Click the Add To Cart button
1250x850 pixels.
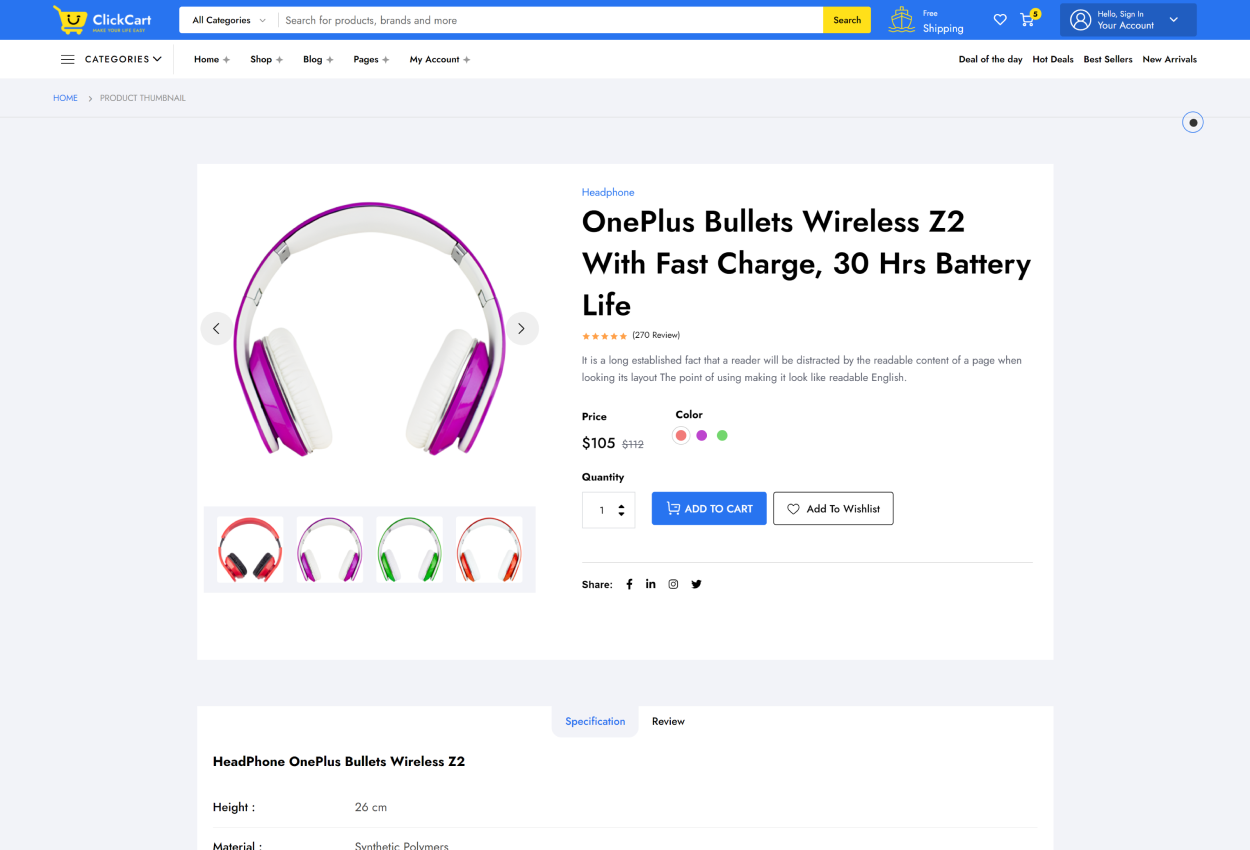click(x=709, y=509)
